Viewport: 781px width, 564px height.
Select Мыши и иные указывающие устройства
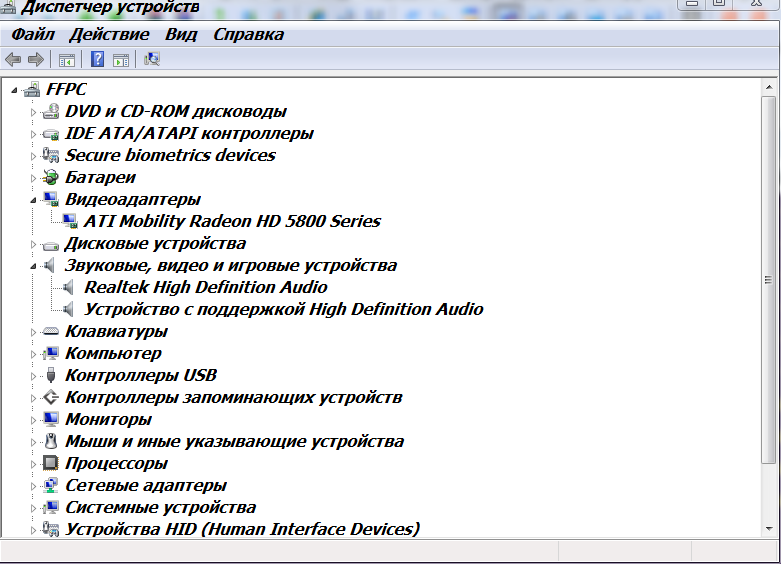235,441
